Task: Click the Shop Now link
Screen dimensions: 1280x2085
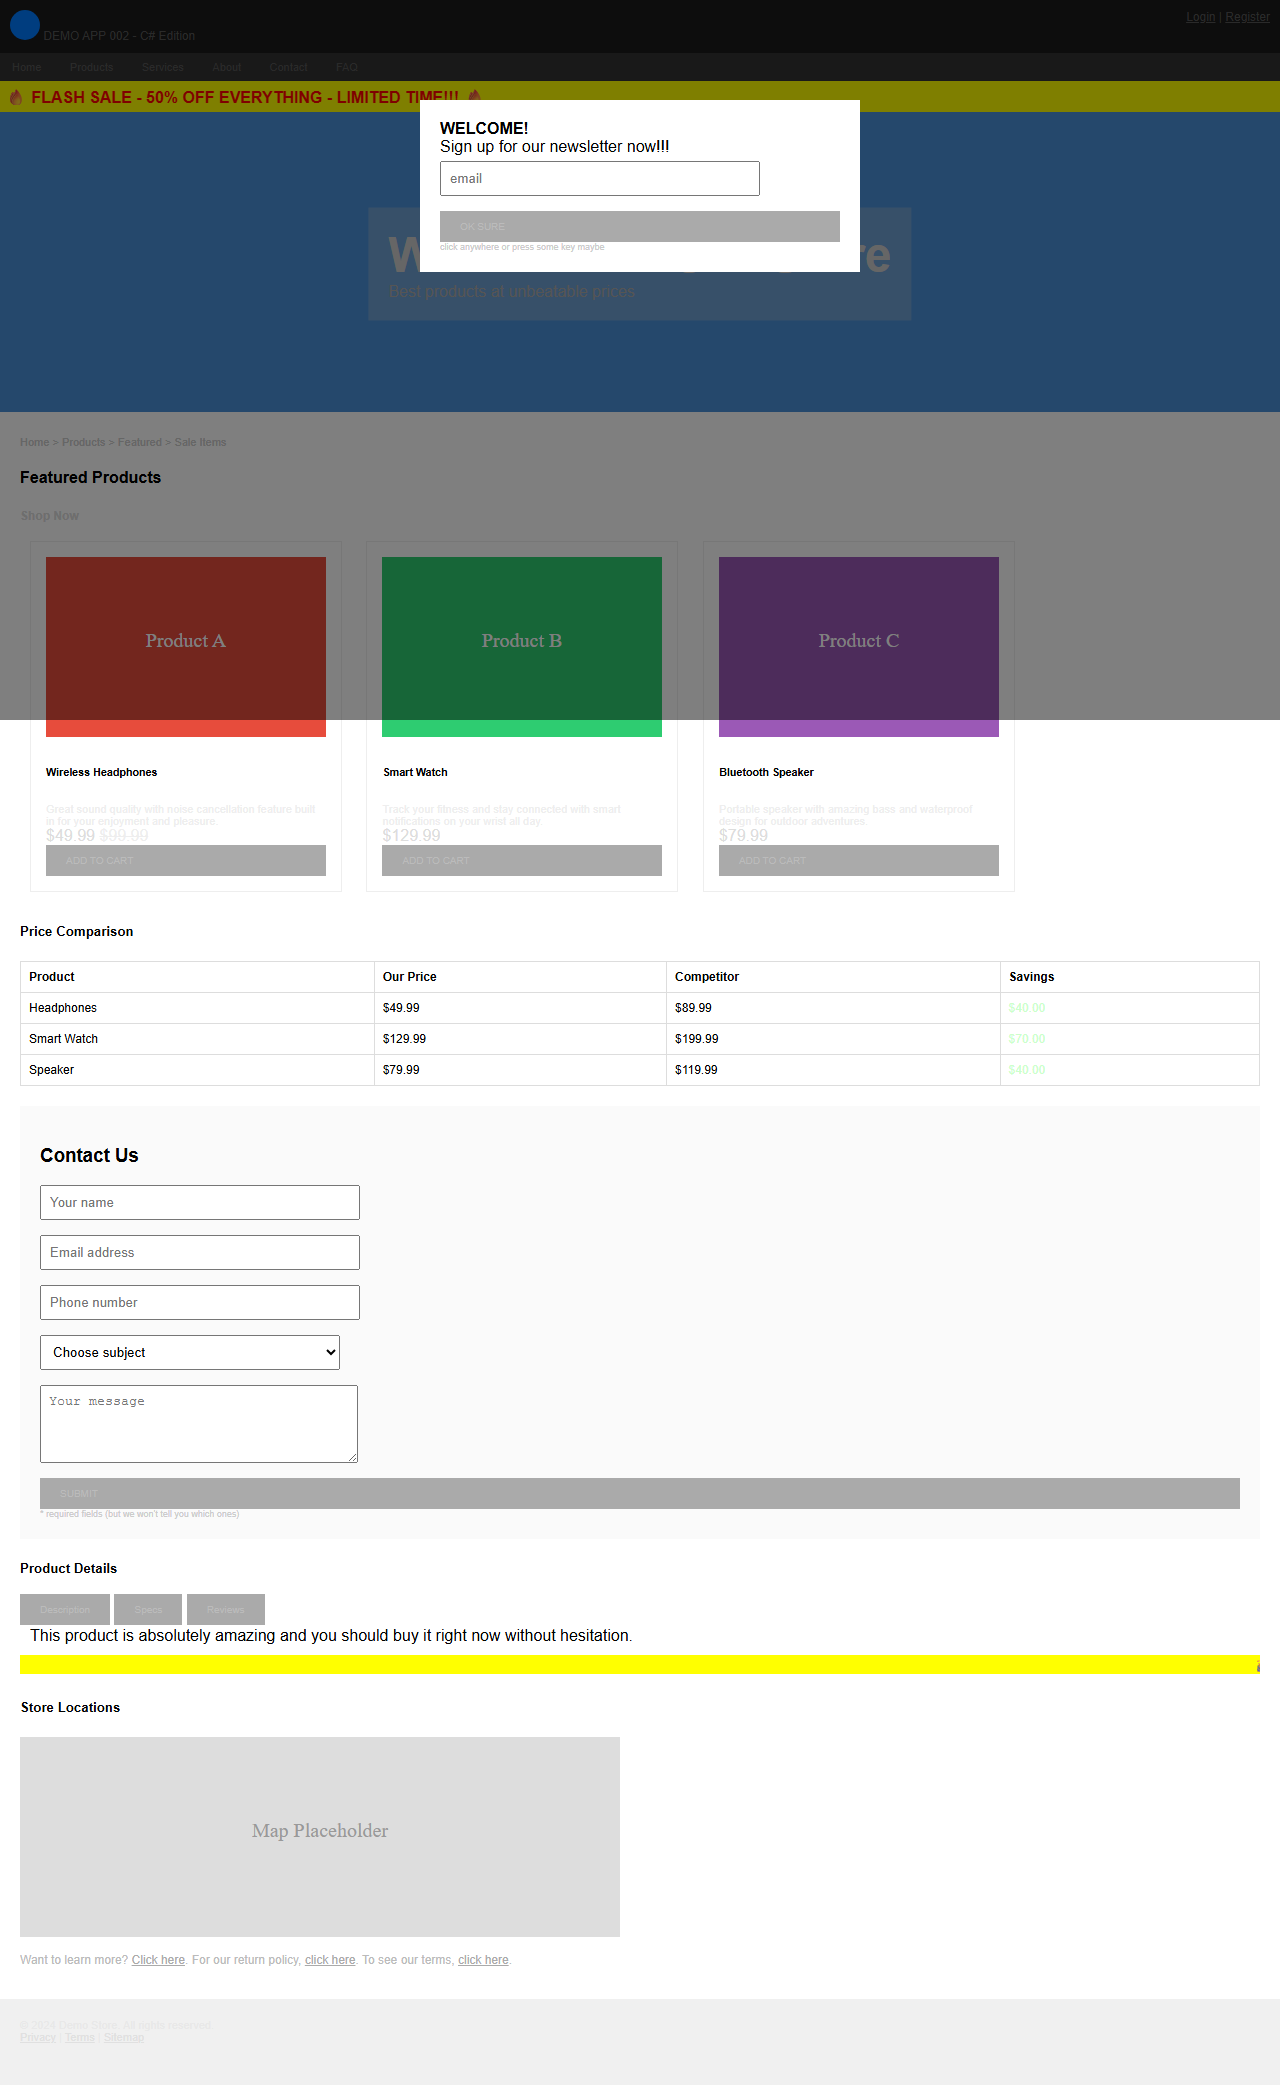Action: (x=50, y=516)
